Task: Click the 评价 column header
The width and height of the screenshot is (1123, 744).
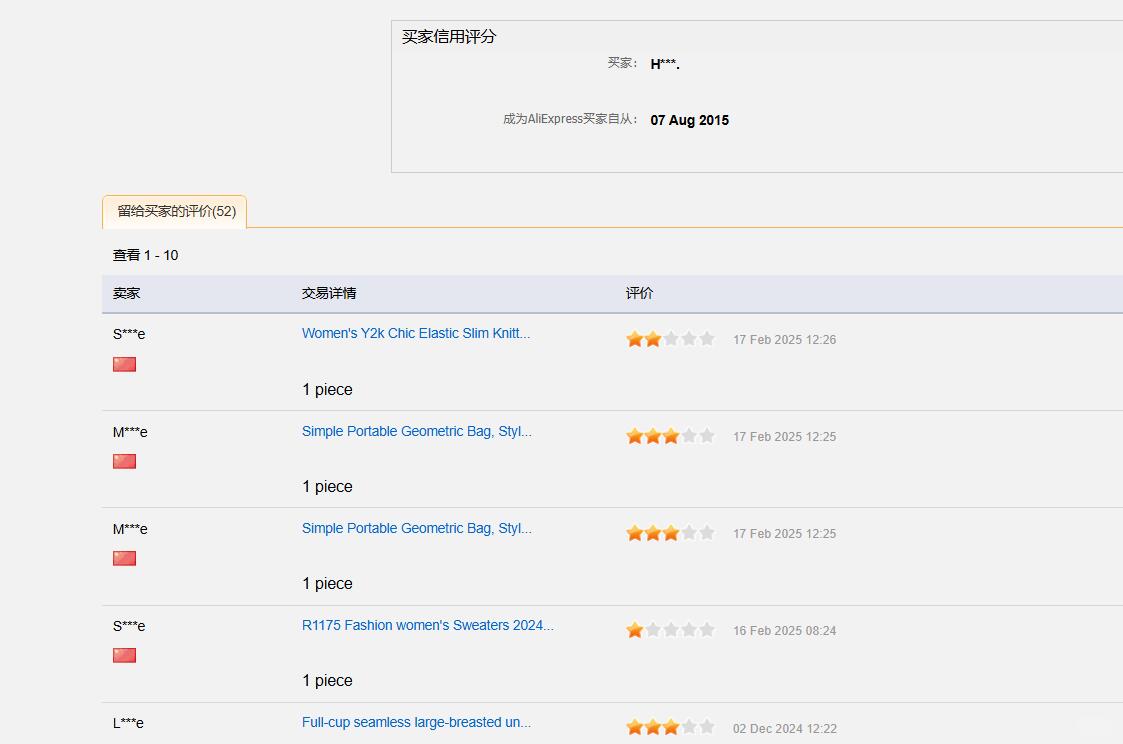Action: pos(639,293)
